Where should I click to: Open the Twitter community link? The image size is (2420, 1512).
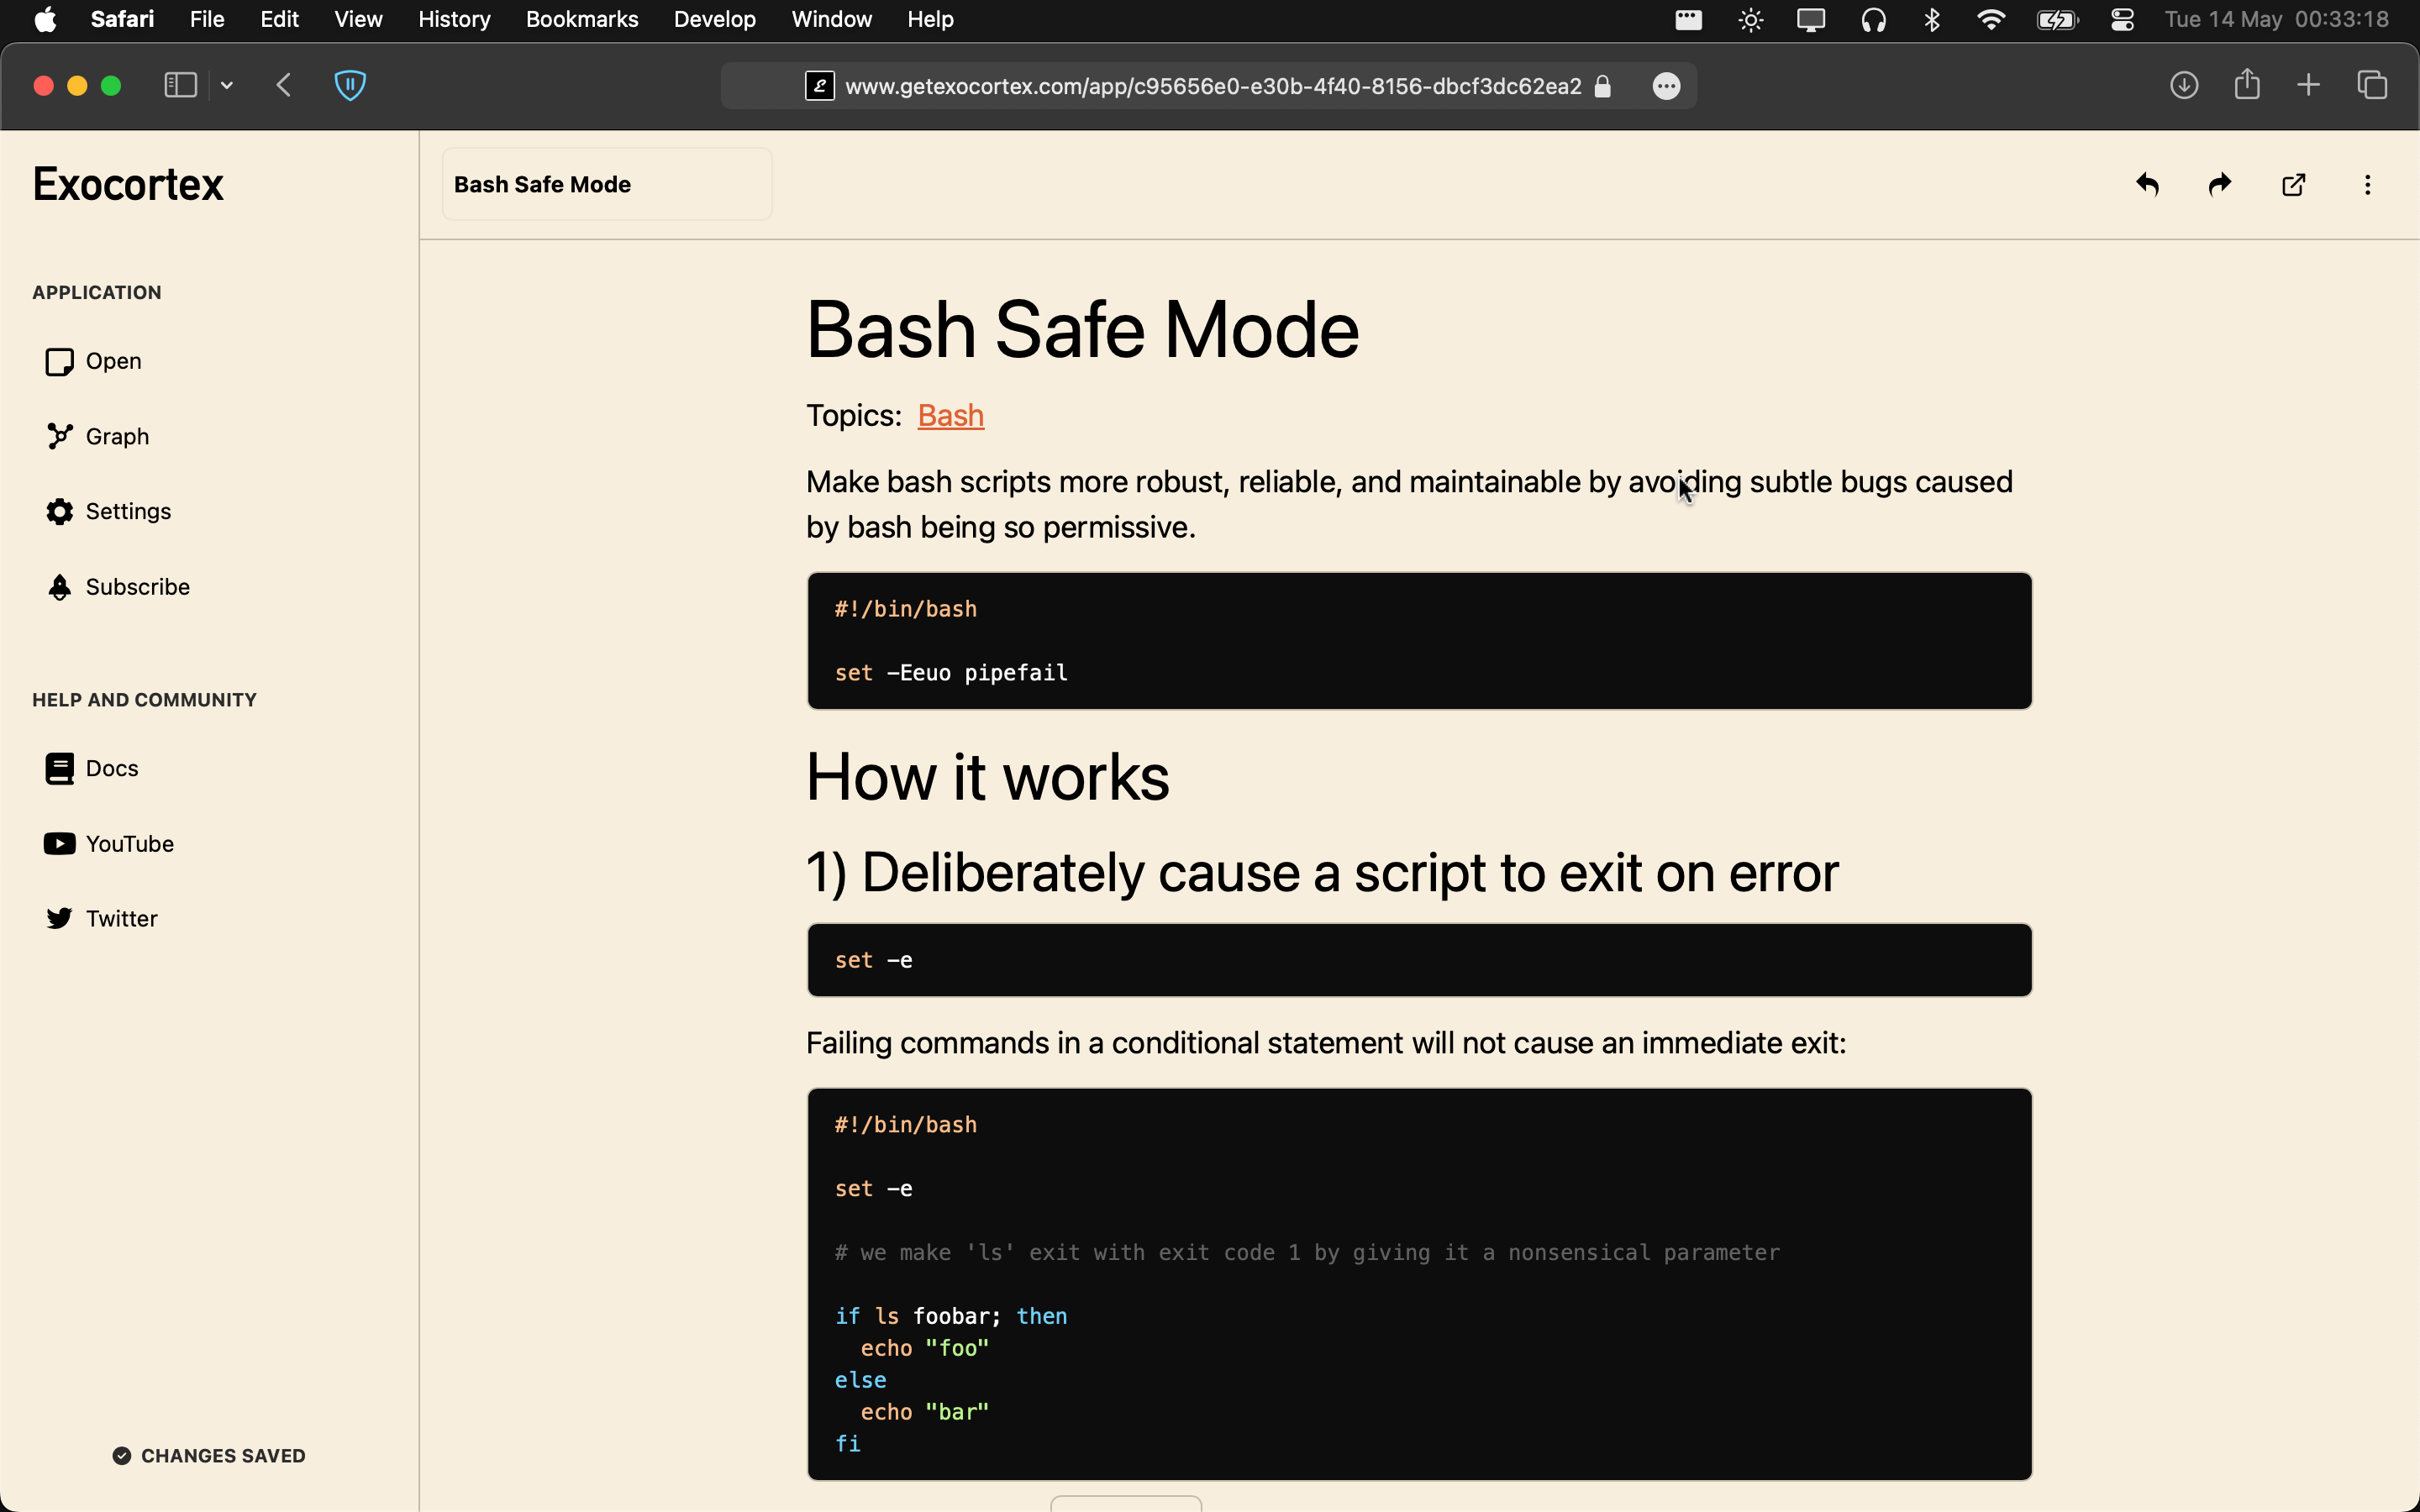(x=101, y=918)
